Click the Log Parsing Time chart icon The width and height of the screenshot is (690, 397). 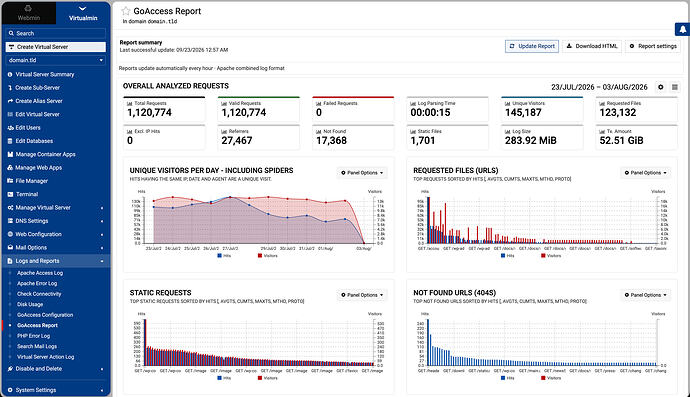tap(413, 103)
